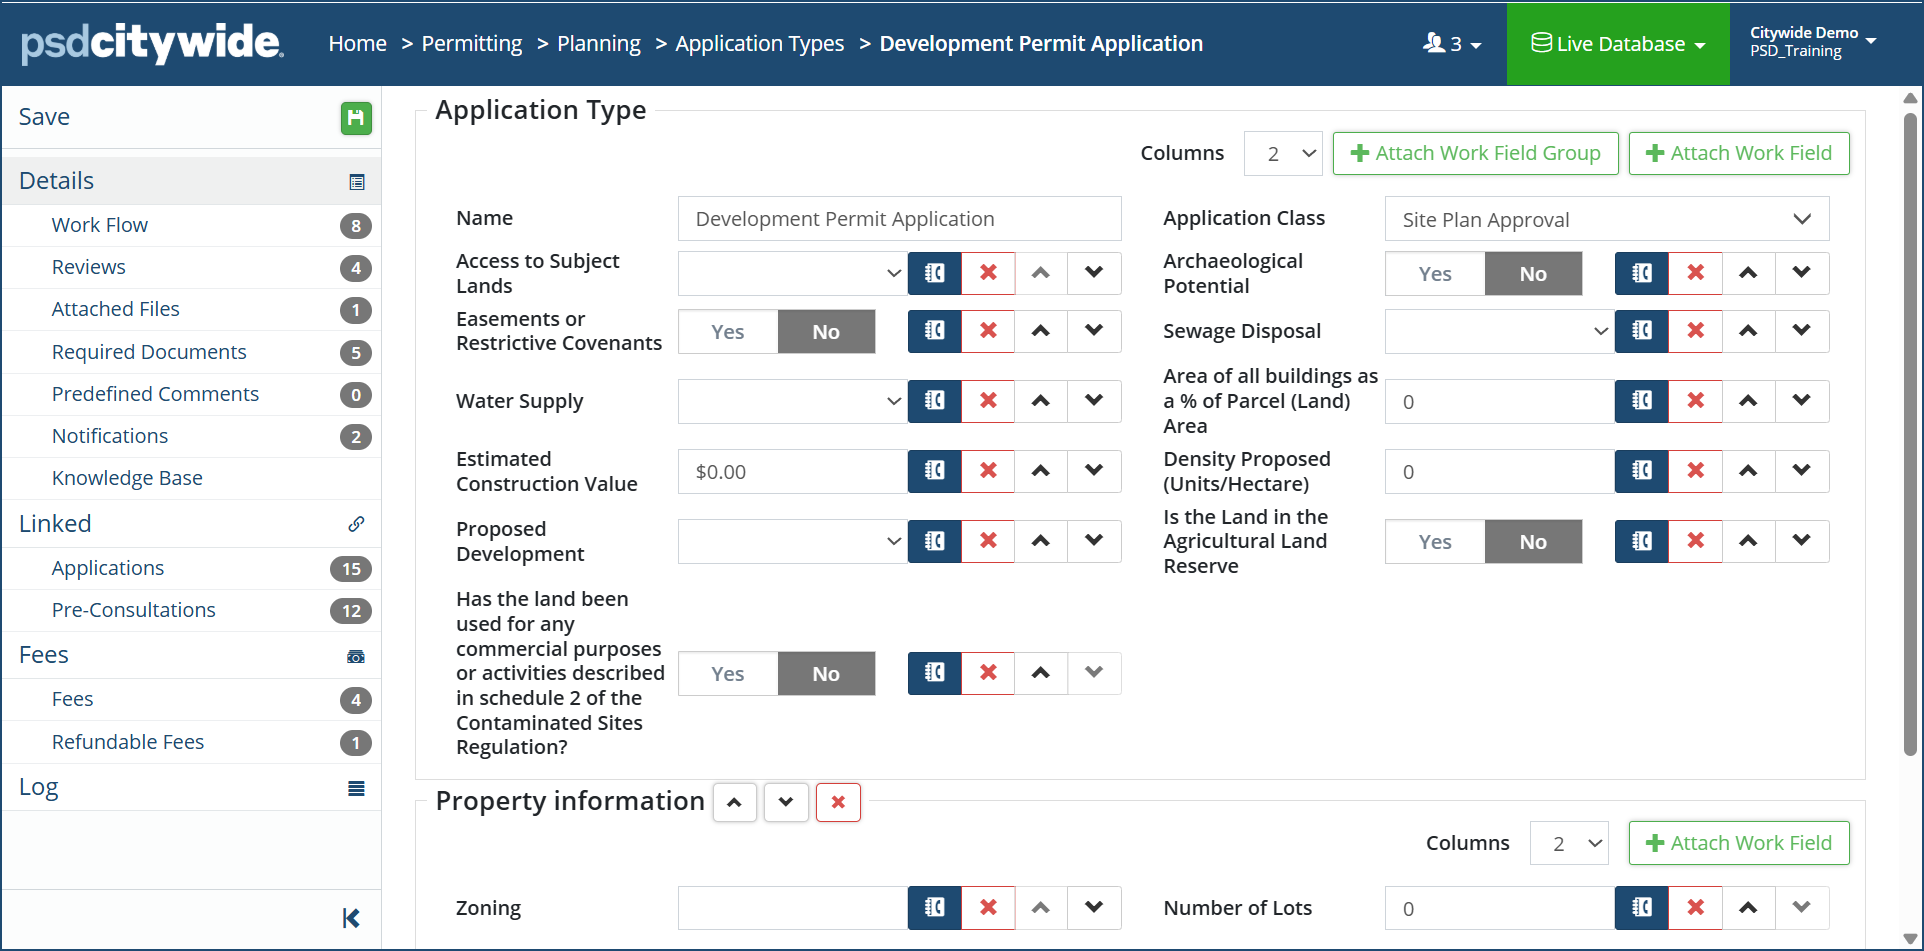Set Archaeological Potential to Yes
The height and width of the screenshot is (951, 1924).
tap(1434, 274)
